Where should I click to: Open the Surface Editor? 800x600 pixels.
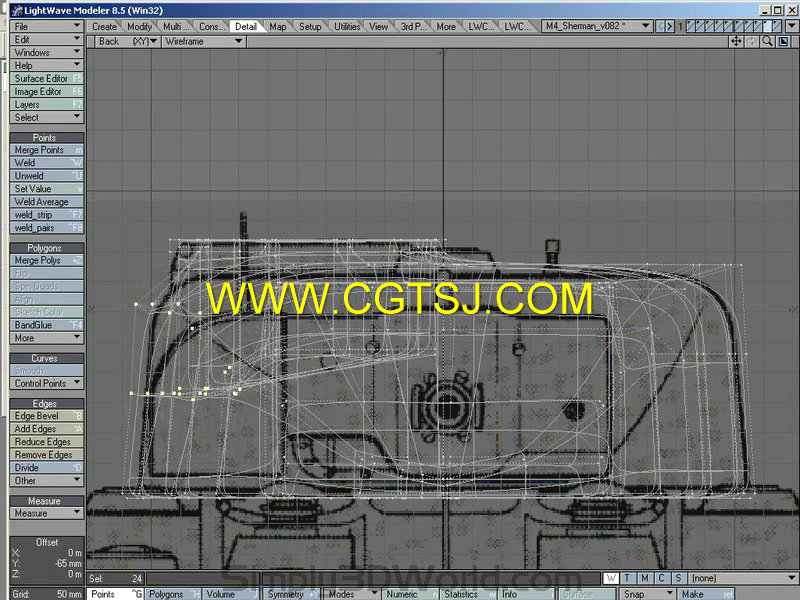pos(47,79)
